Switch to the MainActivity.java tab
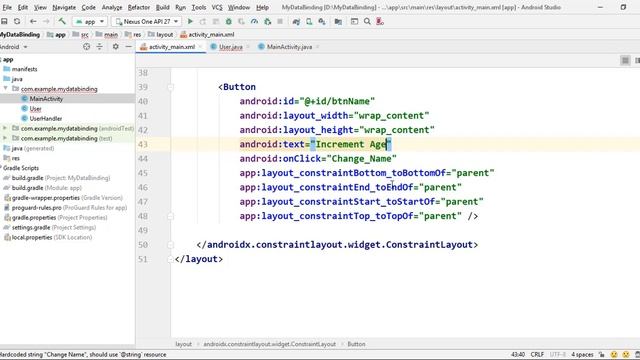Image resolution: width=640 pixels, height=360 pixels. pyautogui.click(x=289, y=47)
